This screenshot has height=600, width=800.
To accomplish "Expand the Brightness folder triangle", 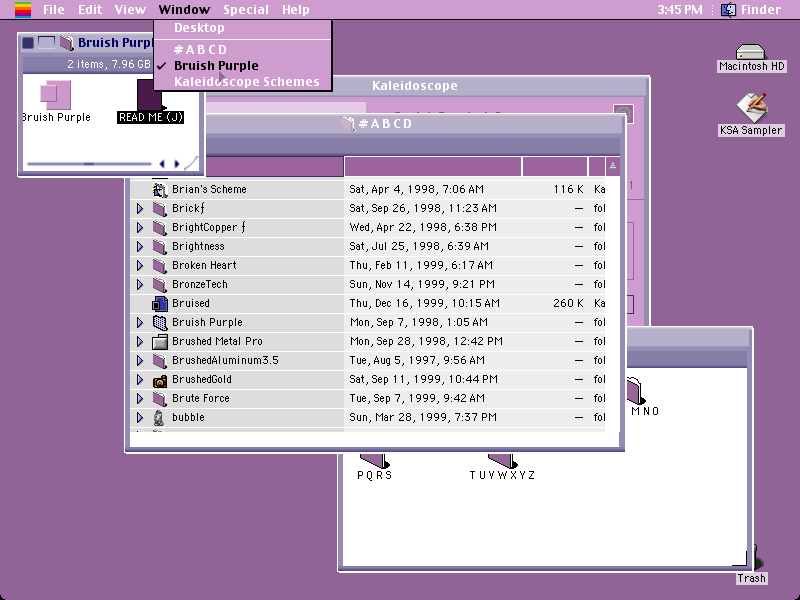I will pyautogui.click(x=140, y=246).
